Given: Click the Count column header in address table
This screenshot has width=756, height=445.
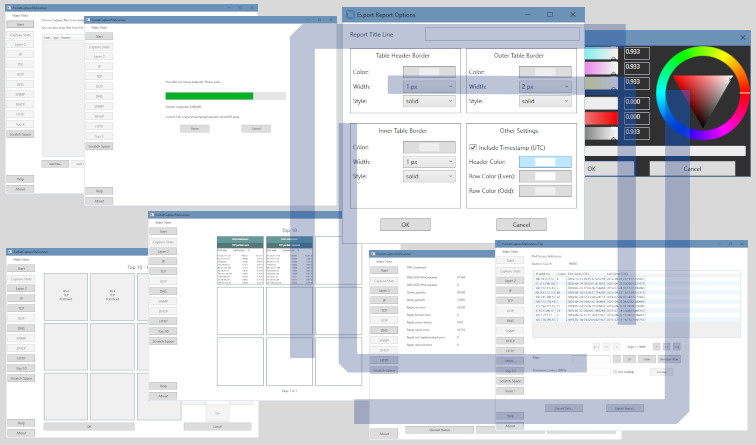Looking at the screenshot, I should point(562,274).
